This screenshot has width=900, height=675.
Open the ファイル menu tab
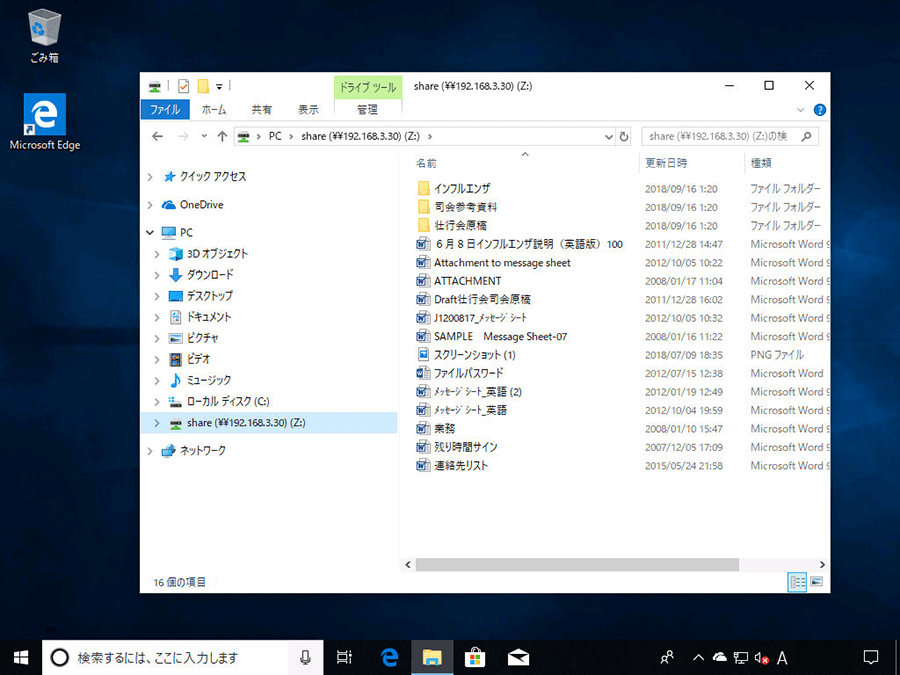point(165,110)
